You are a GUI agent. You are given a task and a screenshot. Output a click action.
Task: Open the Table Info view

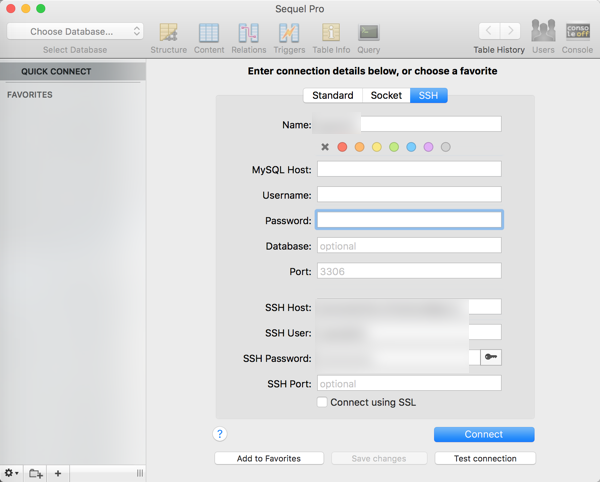tap(331, 38)
